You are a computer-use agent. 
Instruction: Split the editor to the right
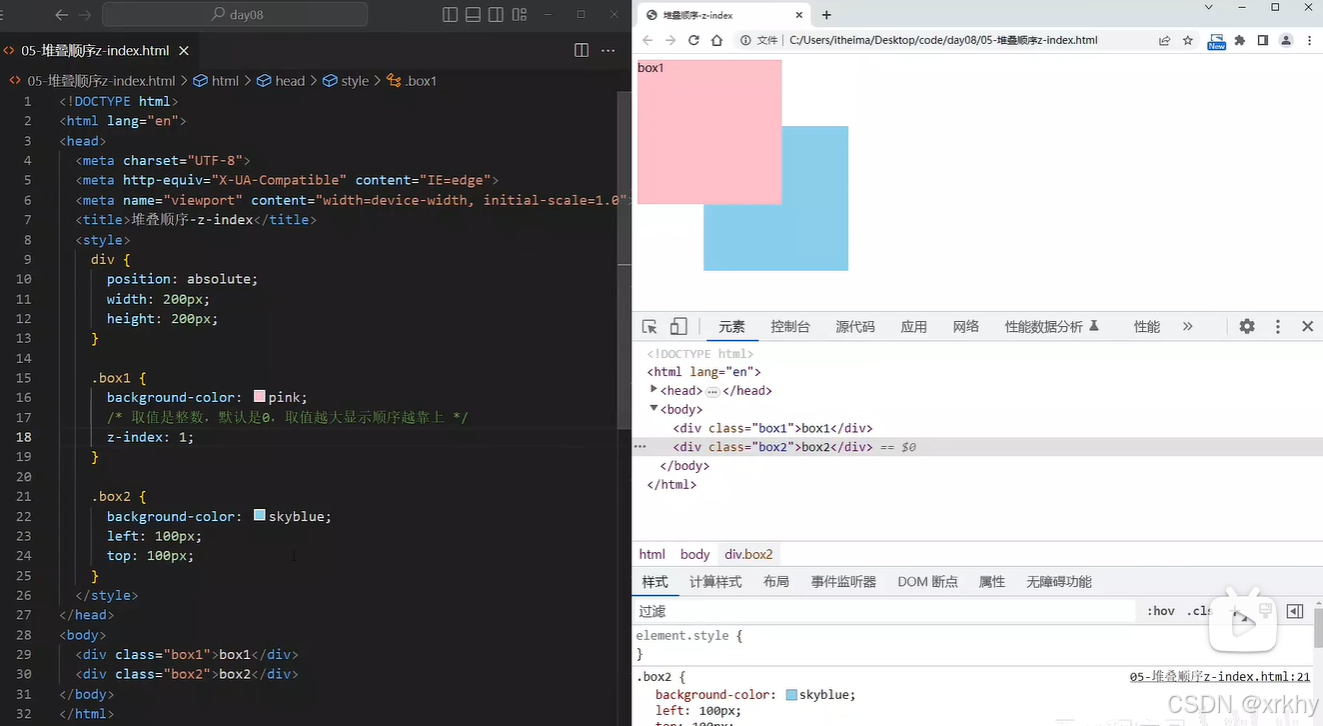(x=581, y=50)
